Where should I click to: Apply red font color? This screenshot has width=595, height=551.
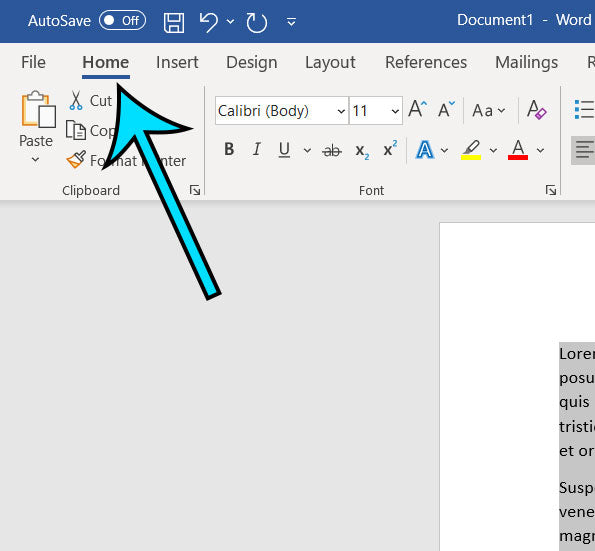518,150
